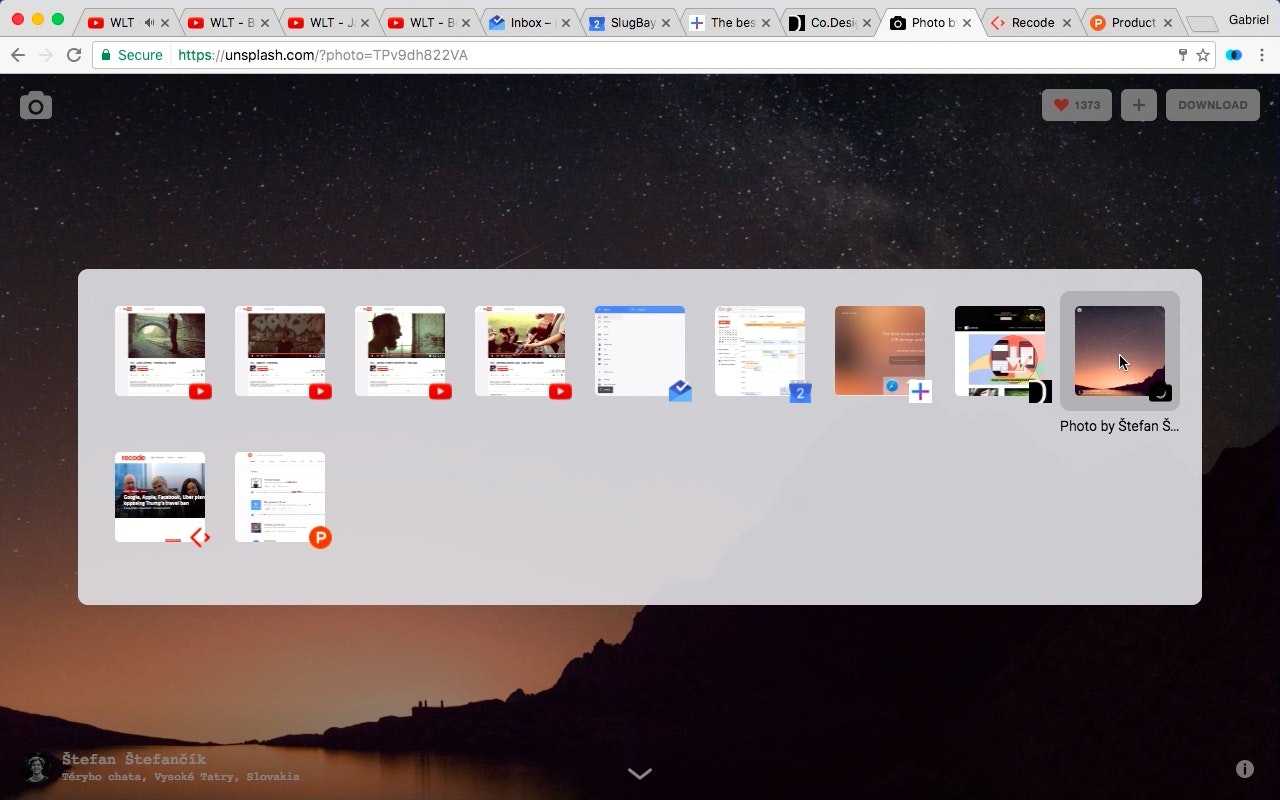
Task: Click the Secure padlock badge
Action: tap(131, 55)
